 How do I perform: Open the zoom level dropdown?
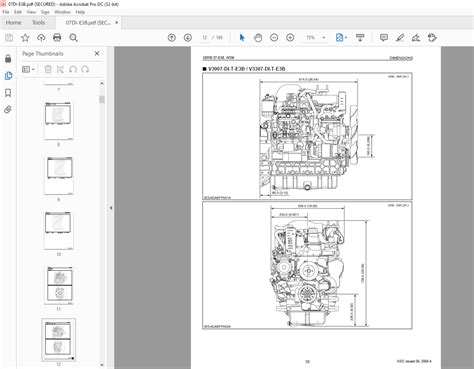(x=324, y=38)
